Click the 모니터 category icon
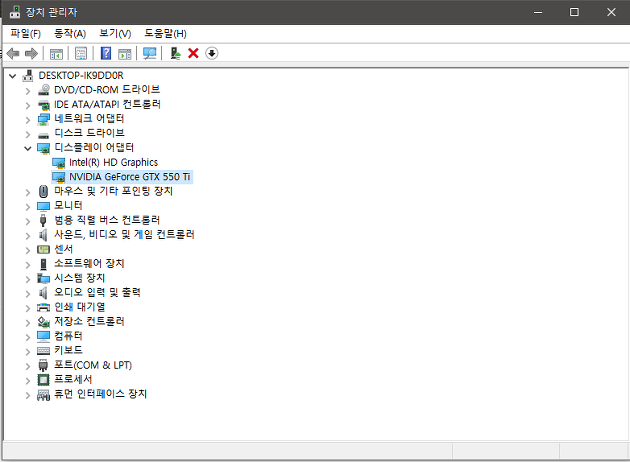Screen dimensions: 630x462 (43, 206)
